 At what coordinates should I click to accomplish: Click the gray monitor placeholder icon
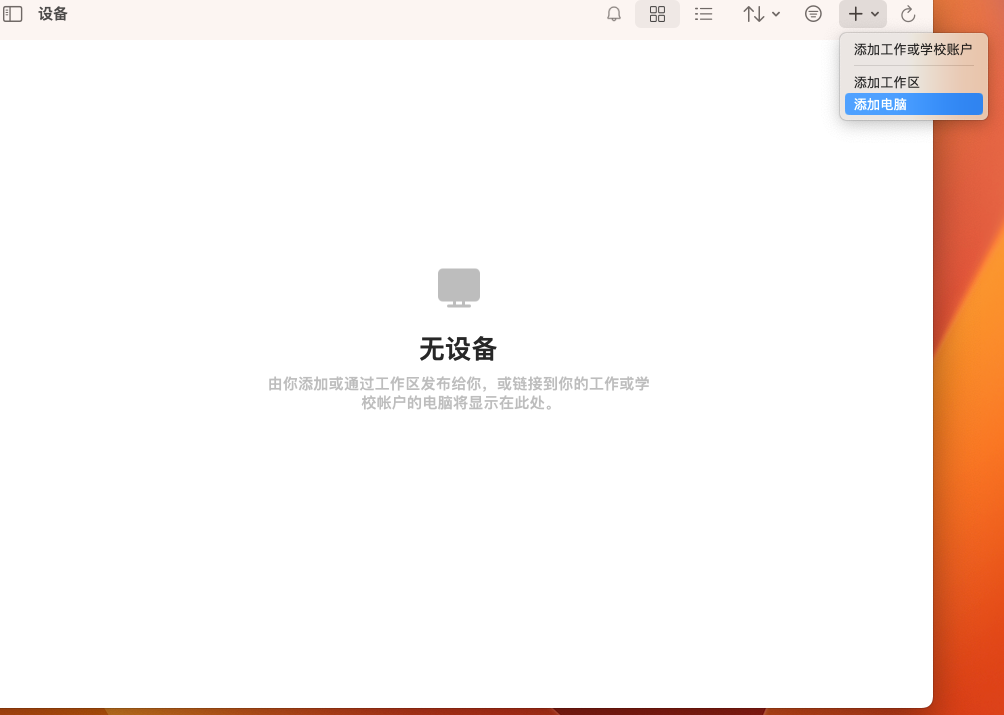click(x=459, y=288)
